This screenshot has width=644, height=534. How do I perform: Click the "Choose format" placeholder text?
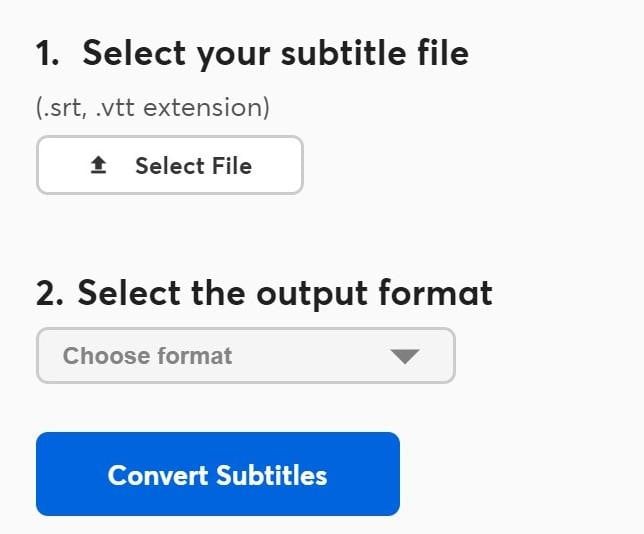pyautogui.click(x=147, y=356)
